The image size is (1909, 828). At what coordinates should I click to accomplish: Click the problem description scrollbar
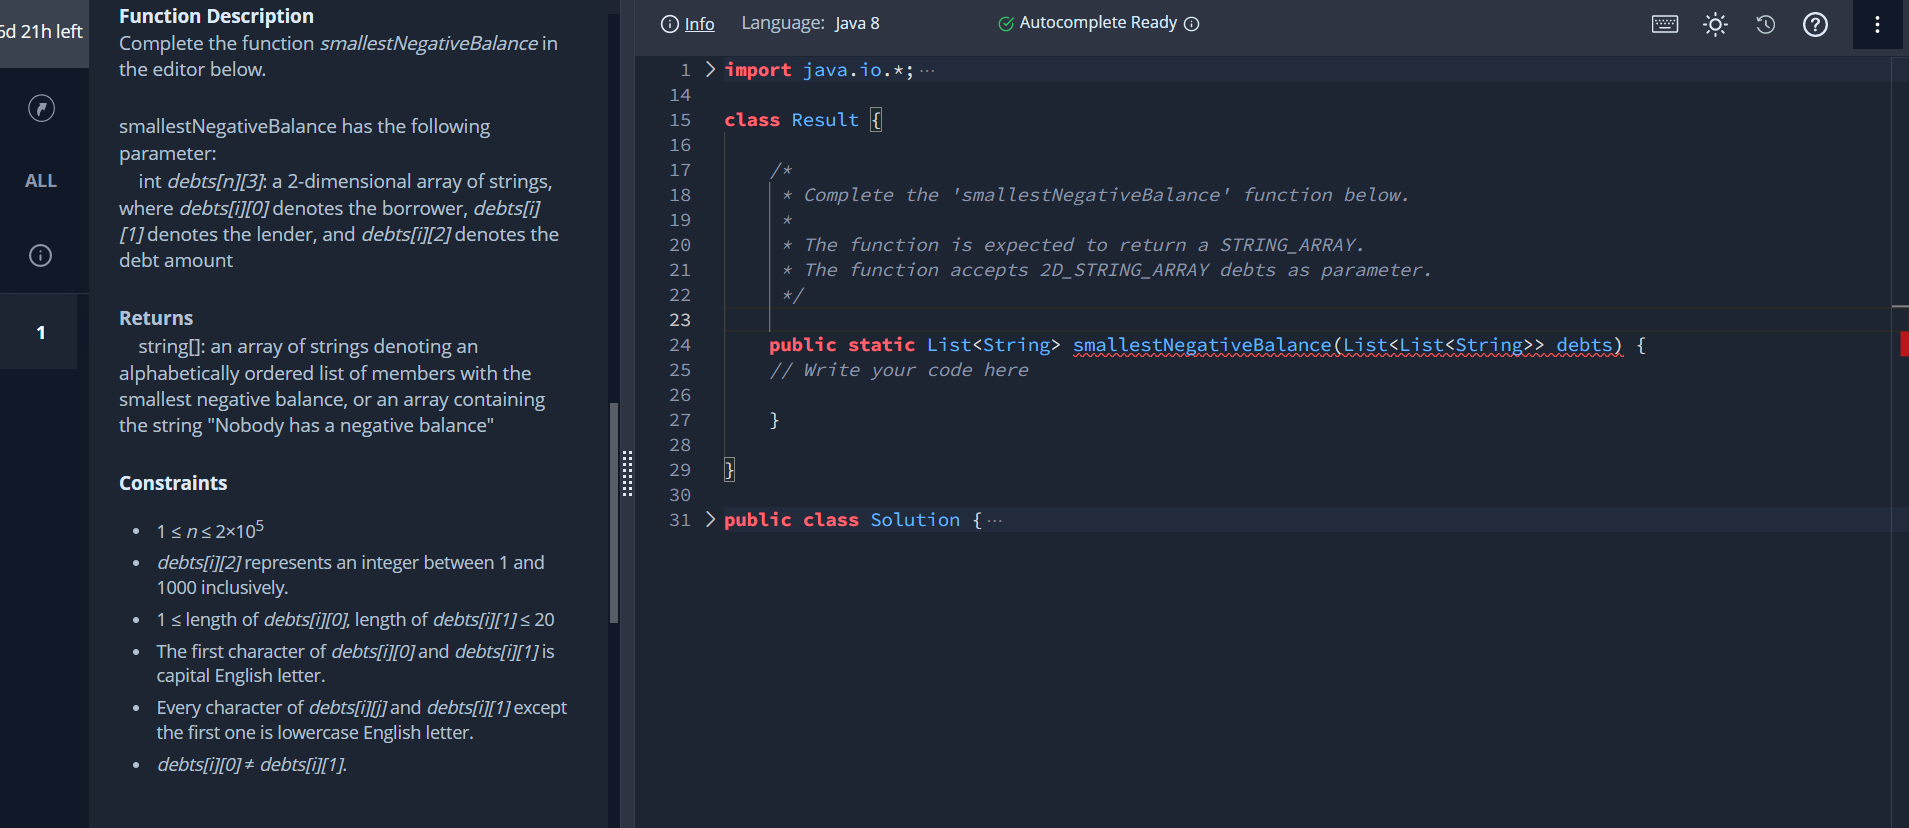(x=614, y=513)
